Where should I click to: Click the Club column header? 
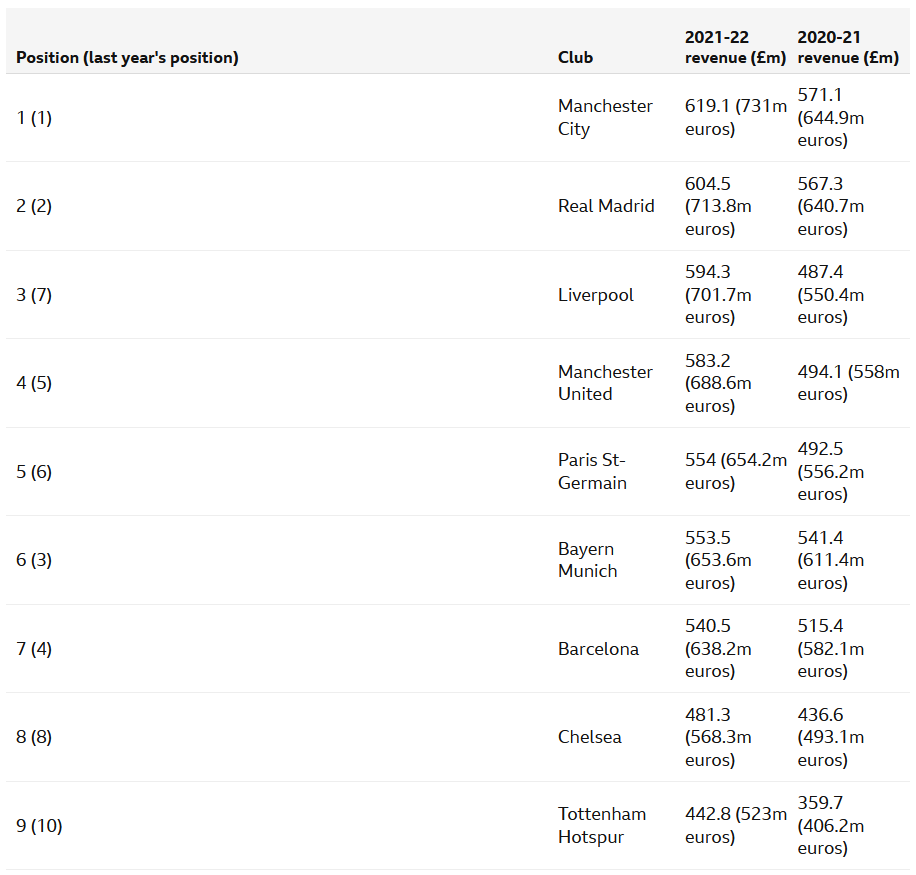[x=575, y=57]
